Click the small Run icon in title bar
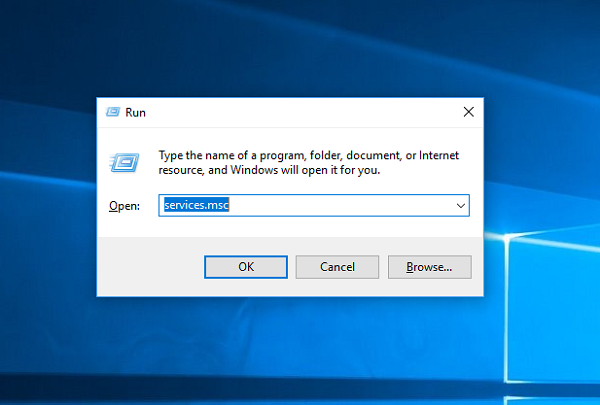 pos(112,113)
